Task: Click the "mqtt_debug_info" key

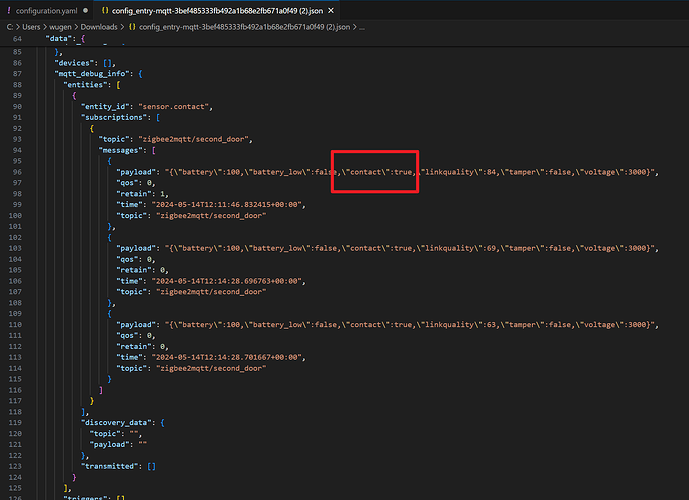Action: tap(92, 74)
